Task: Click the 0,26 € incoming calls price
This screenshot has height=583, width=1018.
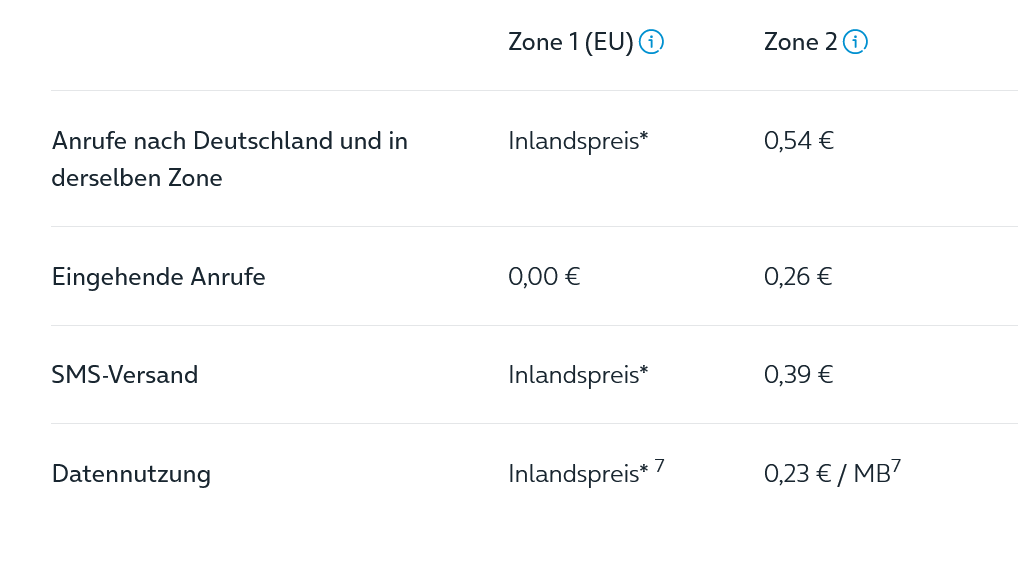Action: [798, 277]
